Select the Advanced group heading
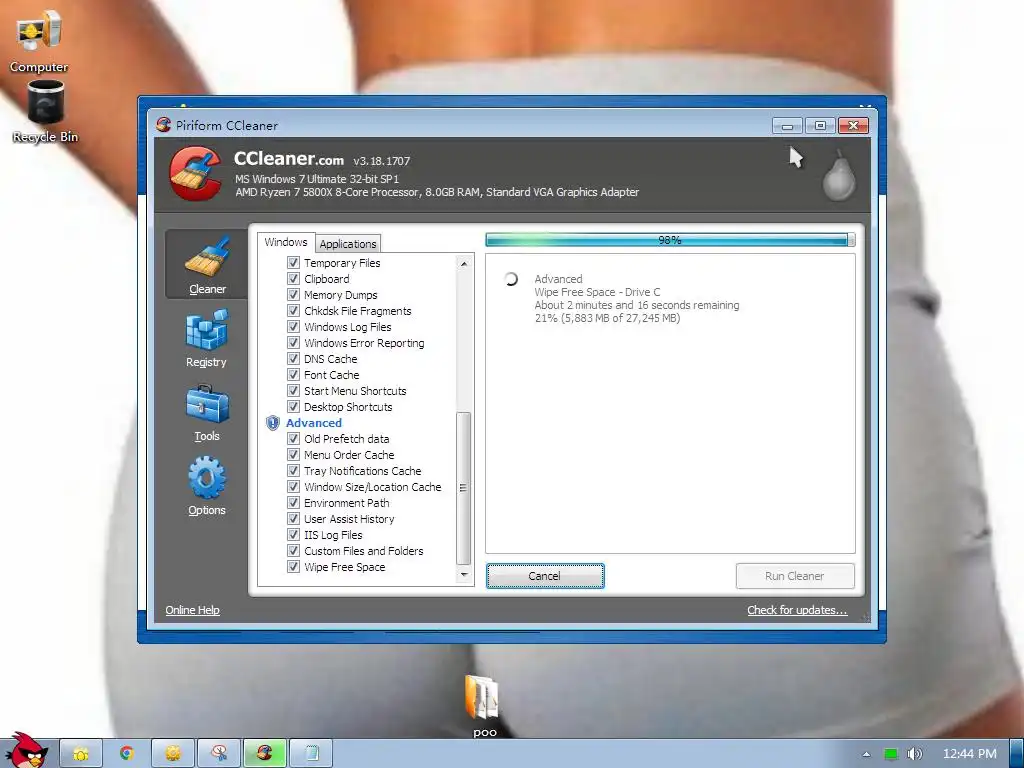The width and height of the screenshot is (1024, 768). [313, 423]
